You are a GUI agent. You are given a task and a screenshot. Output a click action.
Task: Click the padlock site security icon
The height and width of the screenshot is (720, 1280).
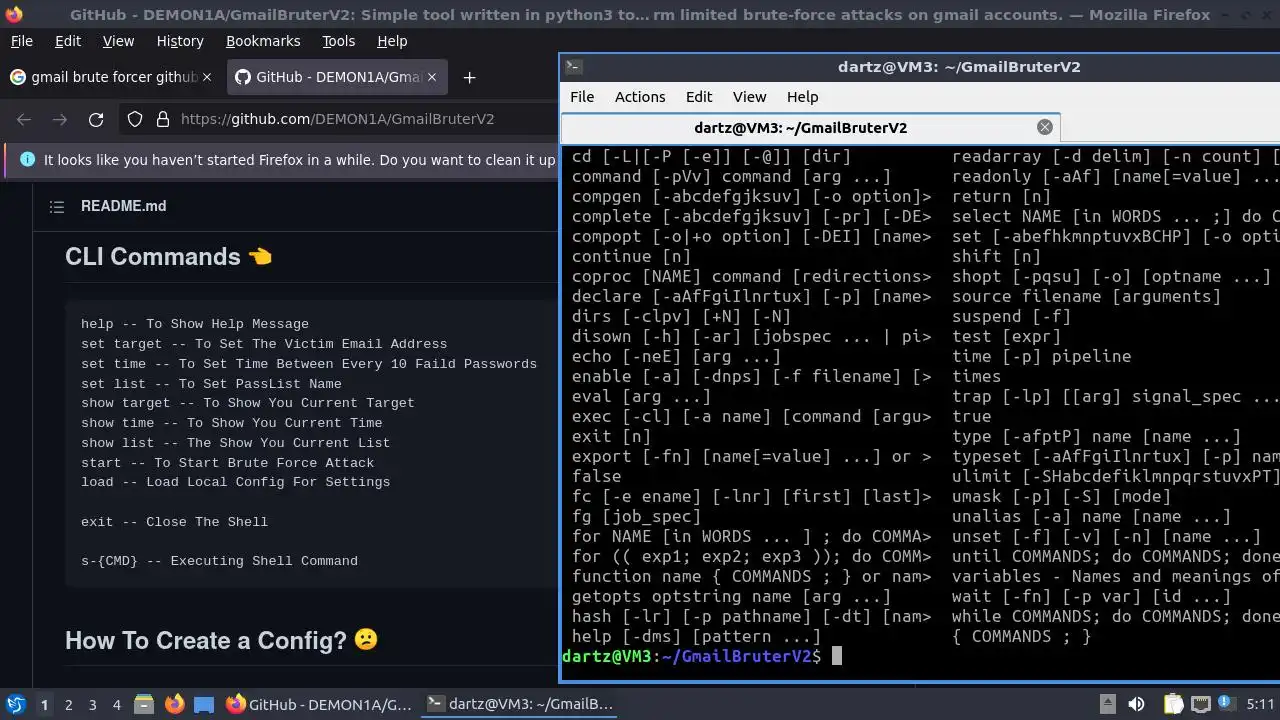(x=163, y=119)
